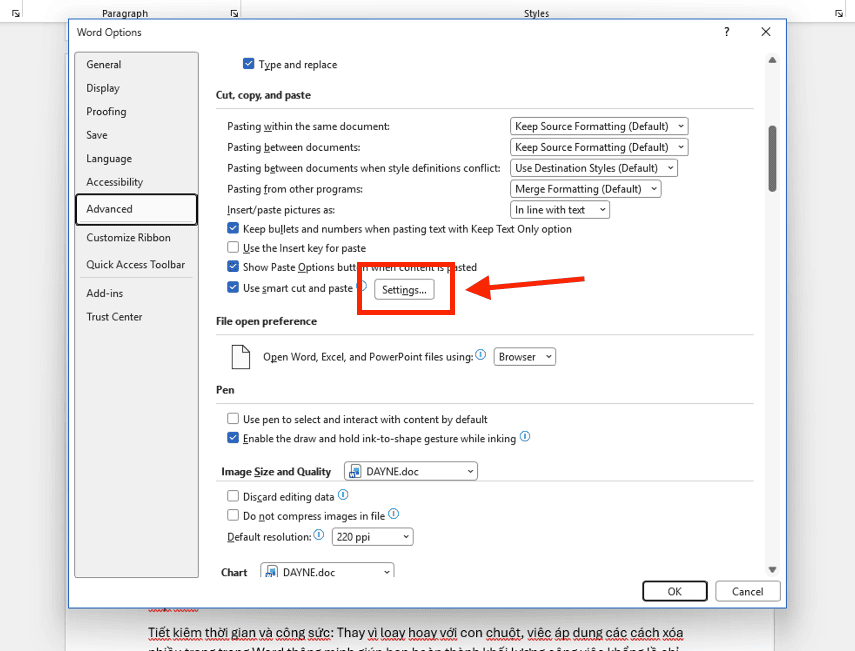Open Pasting from other programs dropdown
This screenshot has width=855, height=651.
pos(586,189)
